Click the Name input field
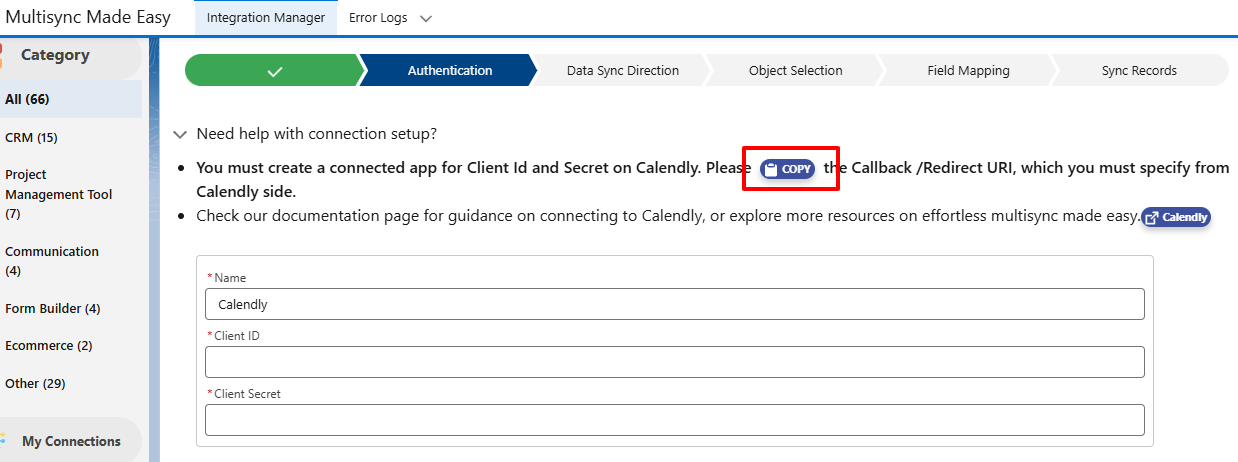The height and width of the screenshot is (462, 1238). [x=674, y=304]
